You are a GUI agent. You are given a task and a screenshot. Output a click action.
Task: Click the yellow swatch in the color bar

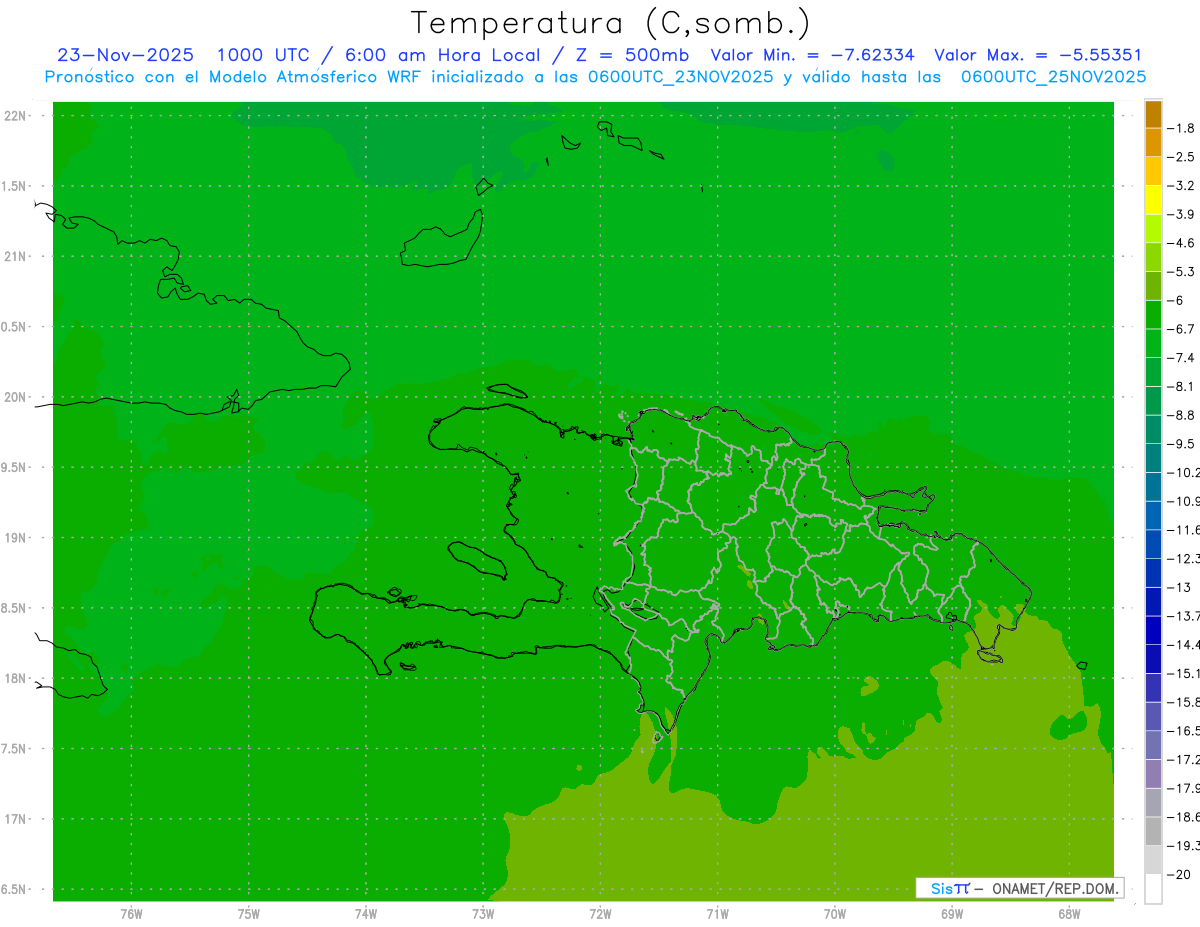1153,200
